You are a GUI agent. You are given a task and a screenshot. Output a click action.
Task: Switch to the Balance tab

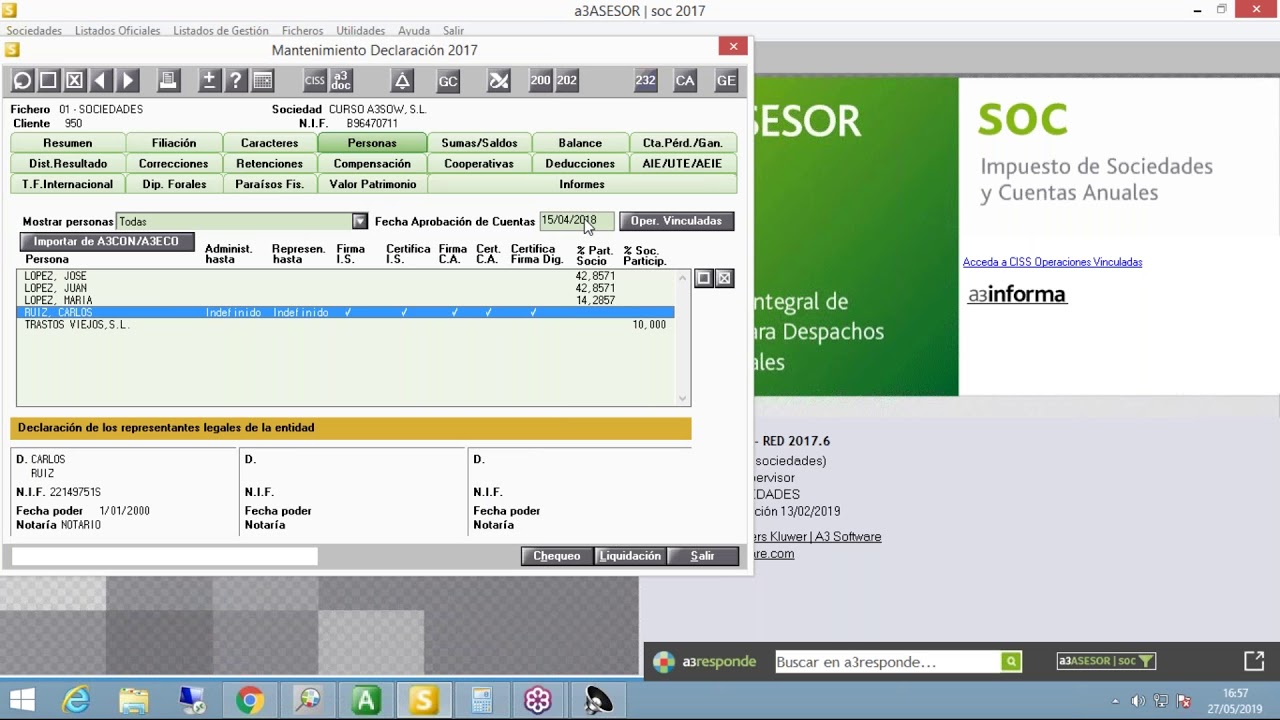(580, 143)
